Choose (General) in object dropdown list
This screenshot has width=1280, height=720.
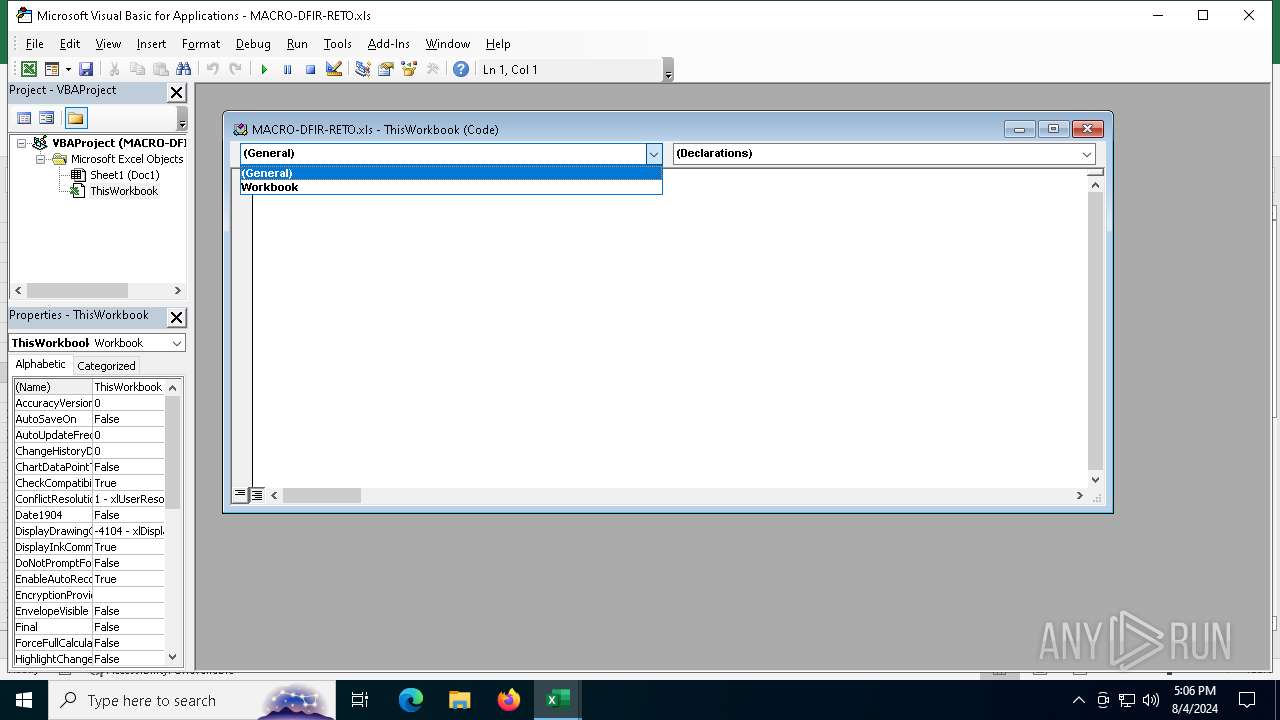point(451,173)
